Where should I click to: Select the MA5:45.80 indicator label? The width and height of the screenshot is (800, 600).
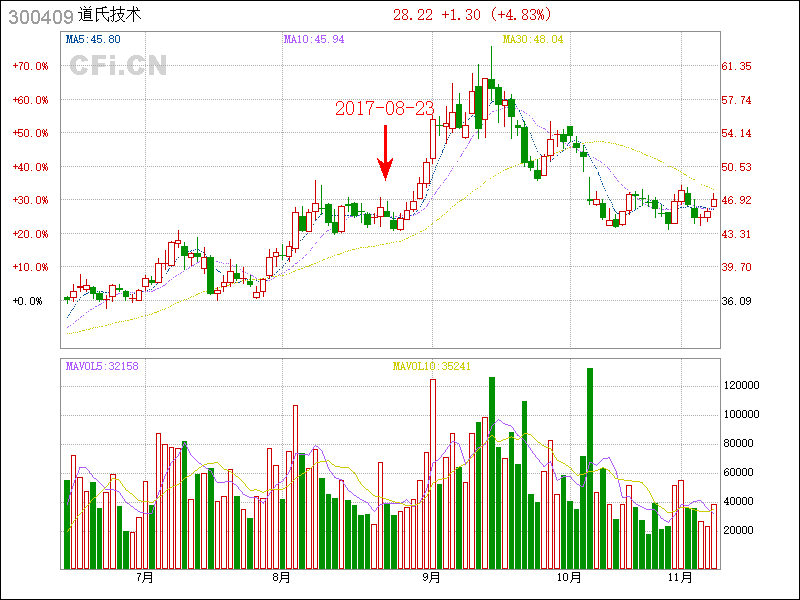tap(93, 40)
